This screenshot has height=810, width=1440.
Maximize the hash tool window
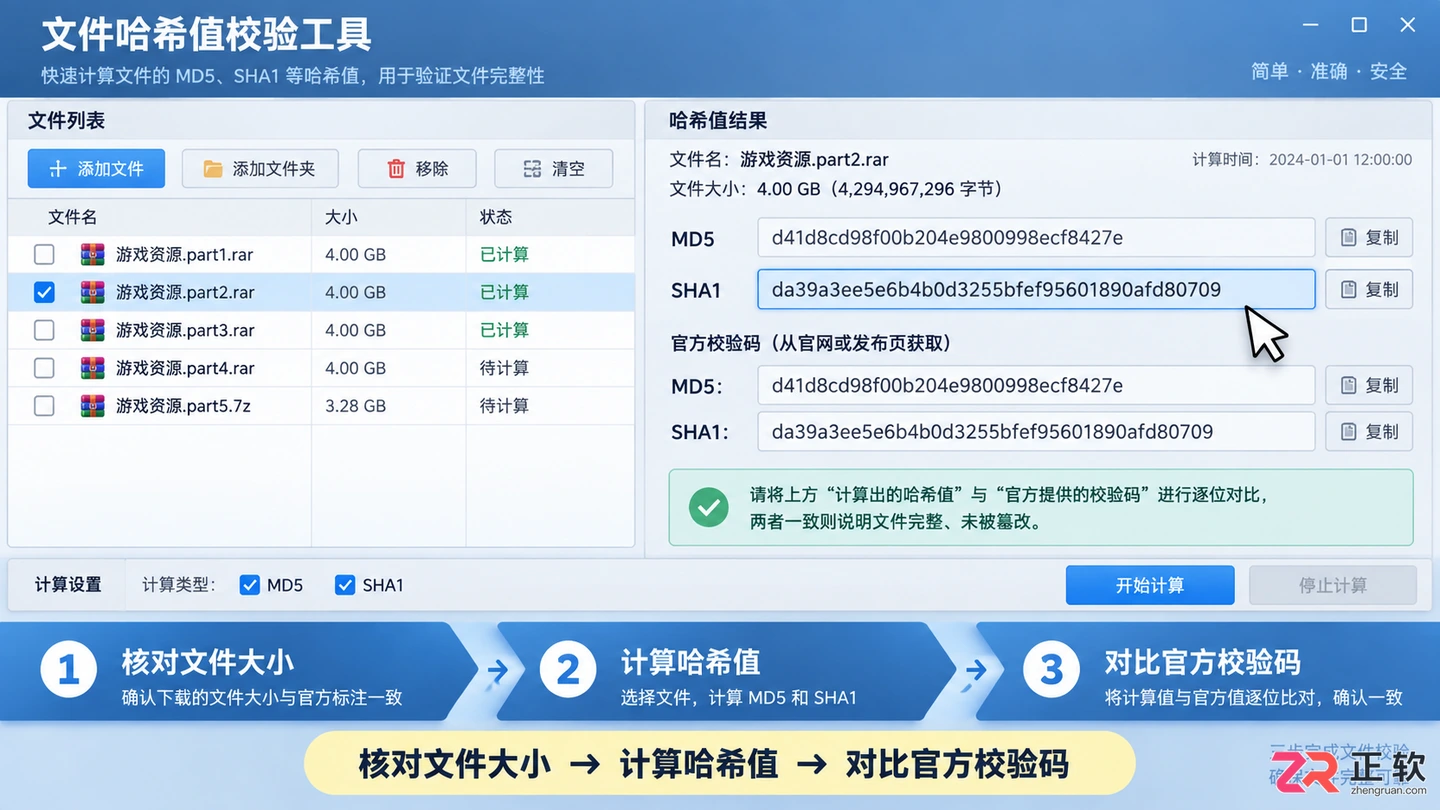pyautogui.click(x=1359, y=25)
